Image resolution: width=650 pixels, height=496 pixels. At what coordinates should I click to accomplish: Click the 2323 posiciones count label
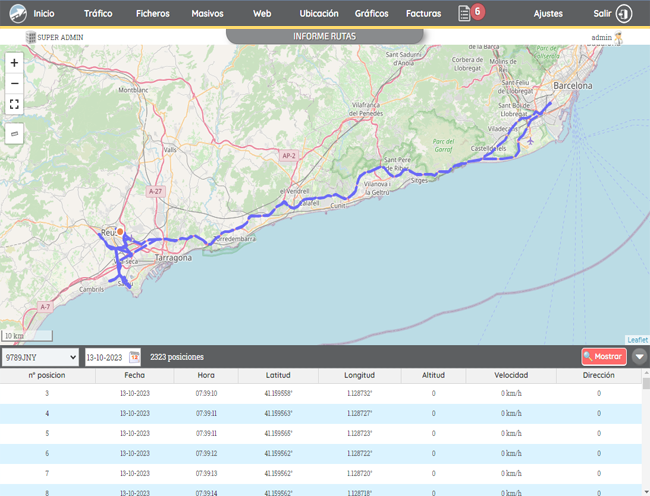coord(177,357)
